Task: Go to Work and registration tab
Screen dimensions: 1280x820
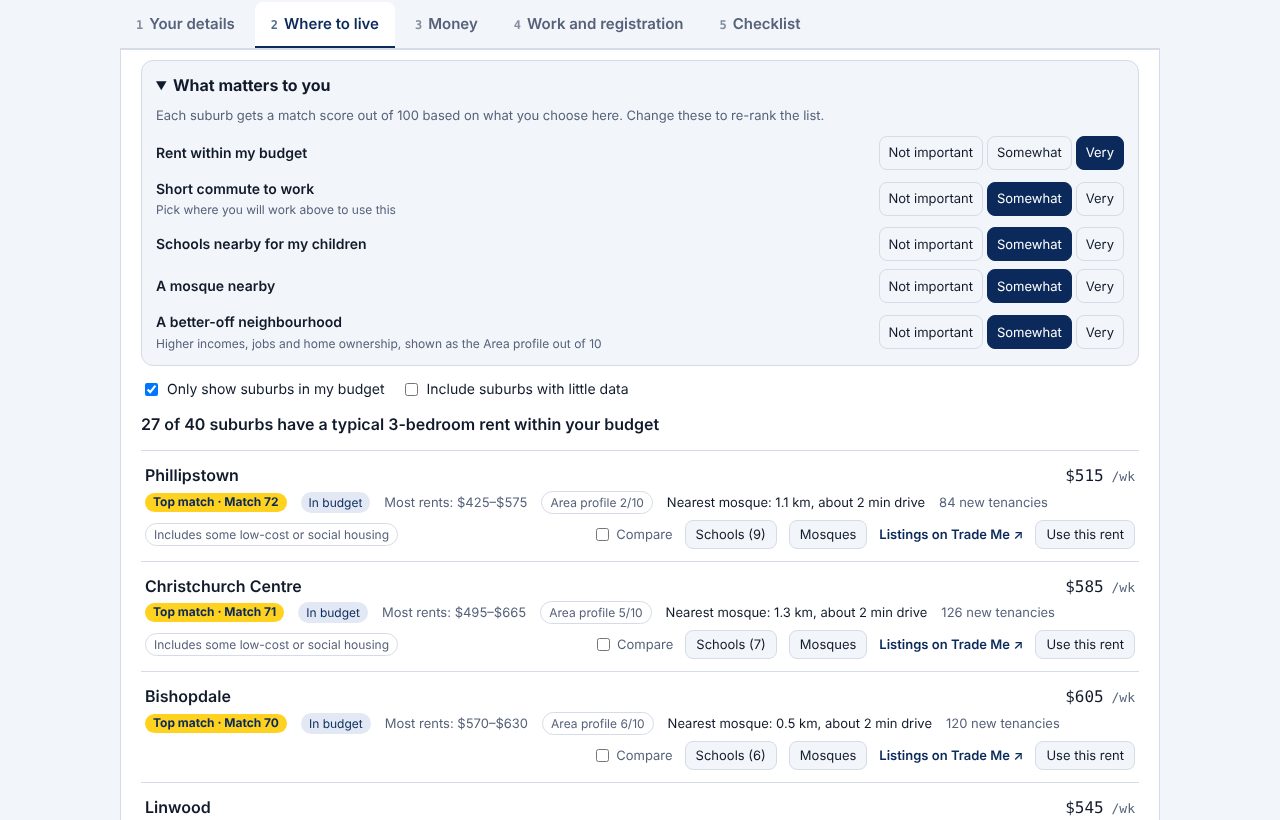Action: click(598, 24)
